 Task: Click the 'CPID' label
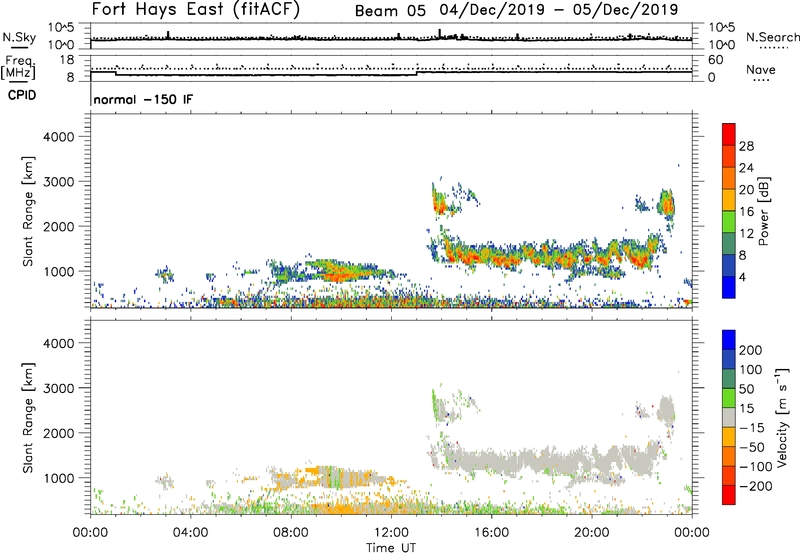(x=22, y=95)
